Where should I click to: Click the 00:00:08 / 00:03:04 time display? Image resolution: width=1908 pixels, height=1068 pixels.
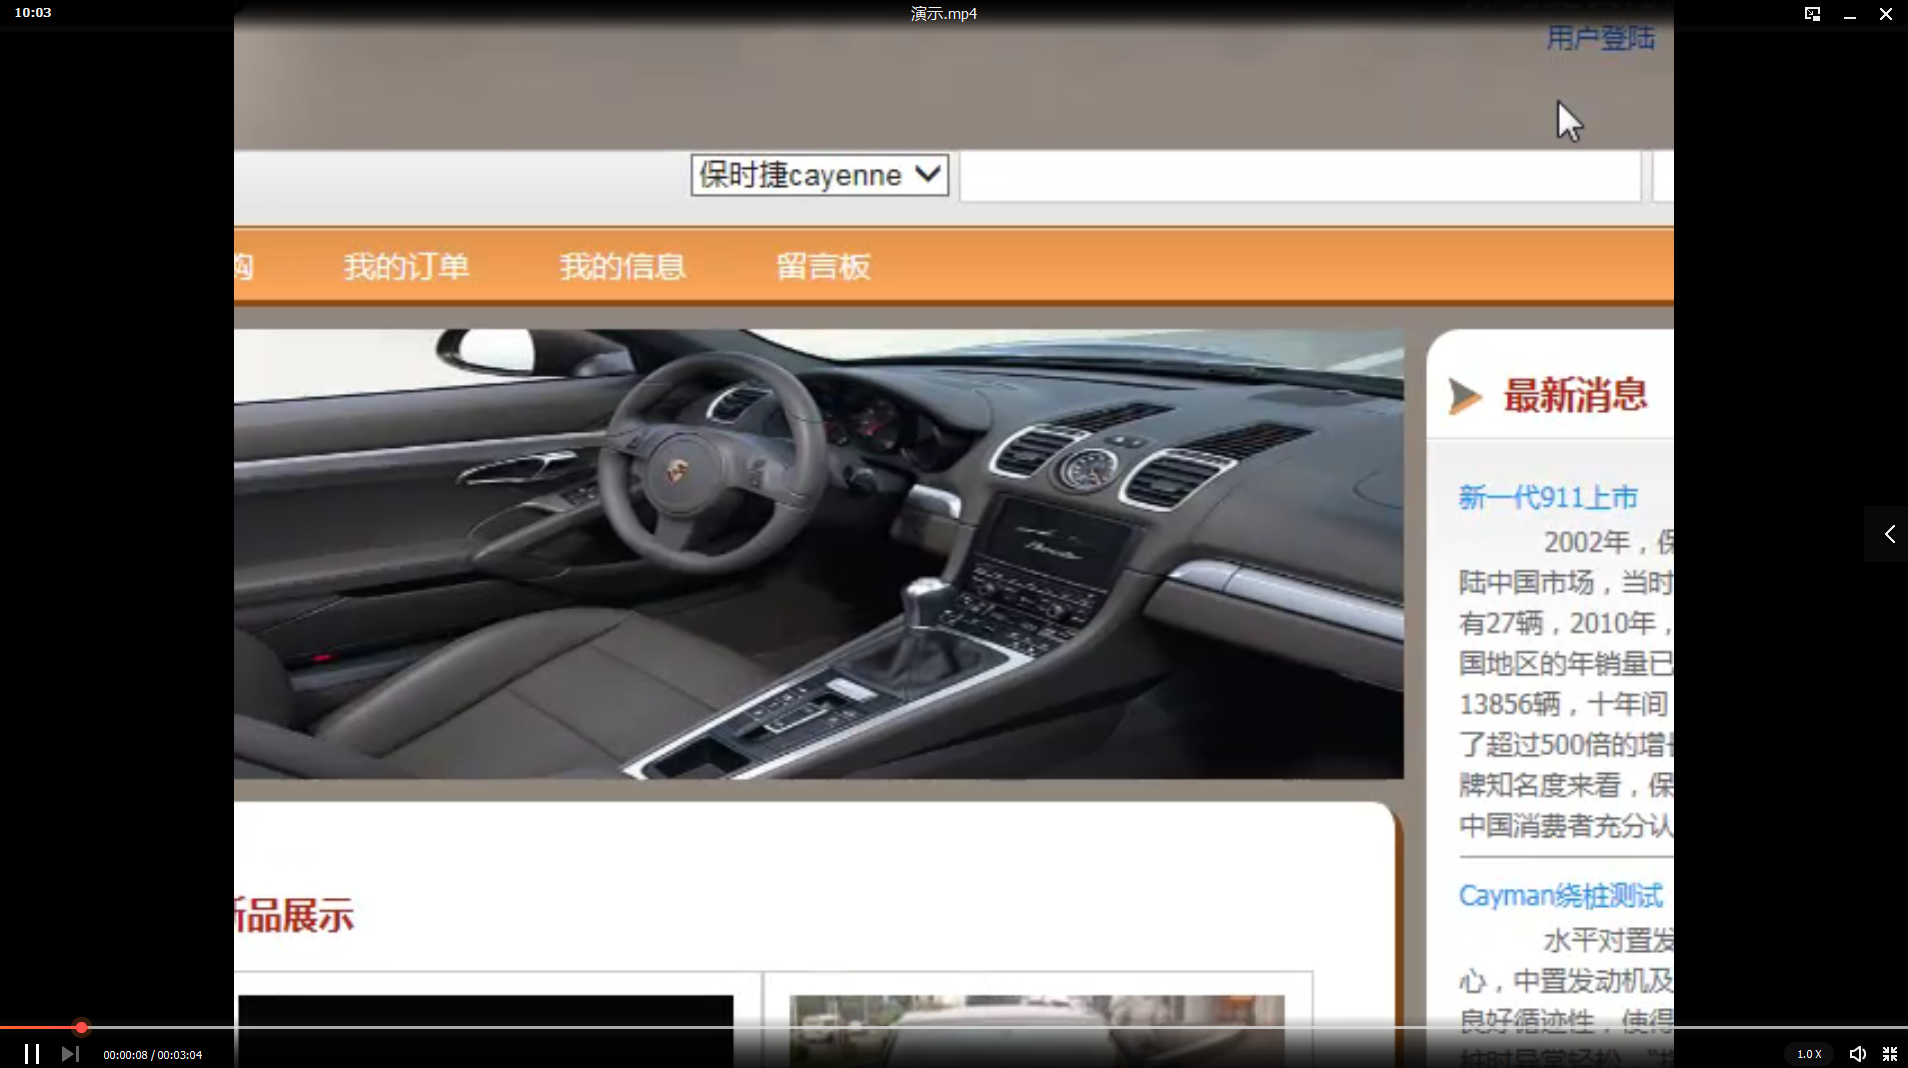pos(153,1055)
